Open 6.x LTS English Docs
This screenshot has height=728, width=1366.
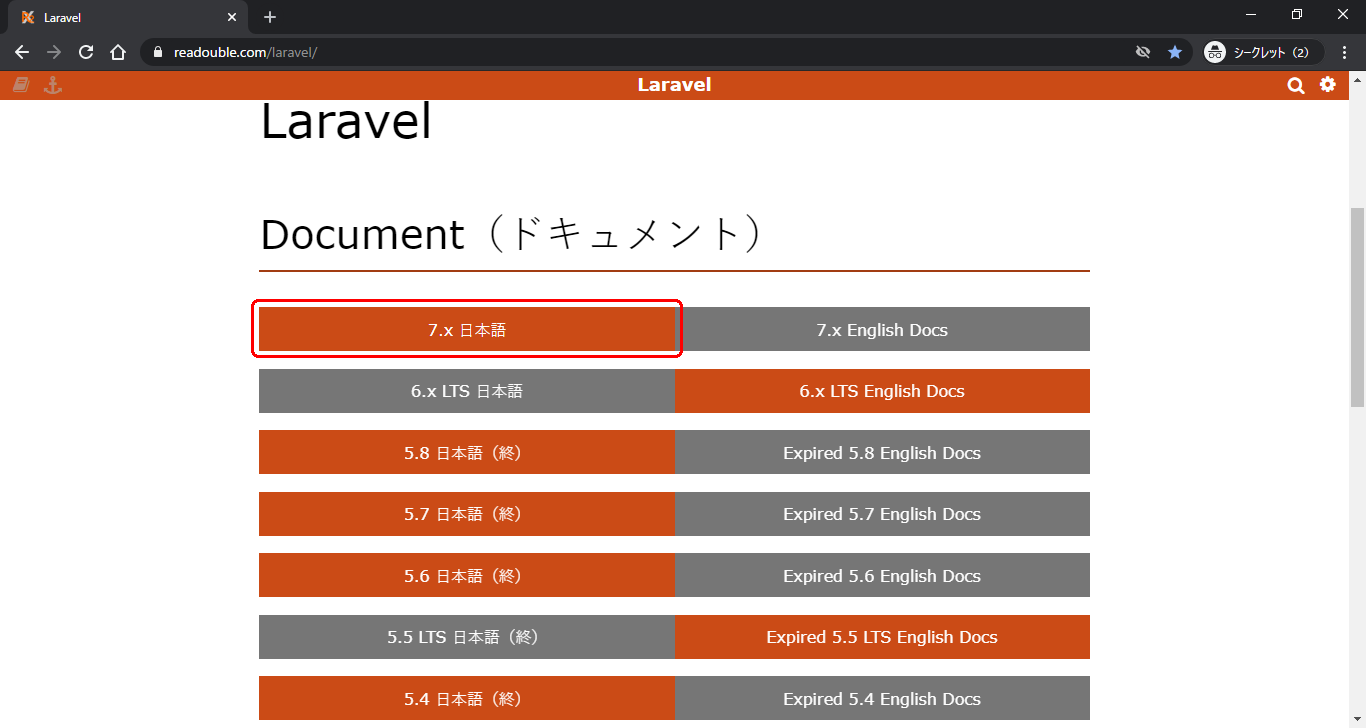(882, 391)
